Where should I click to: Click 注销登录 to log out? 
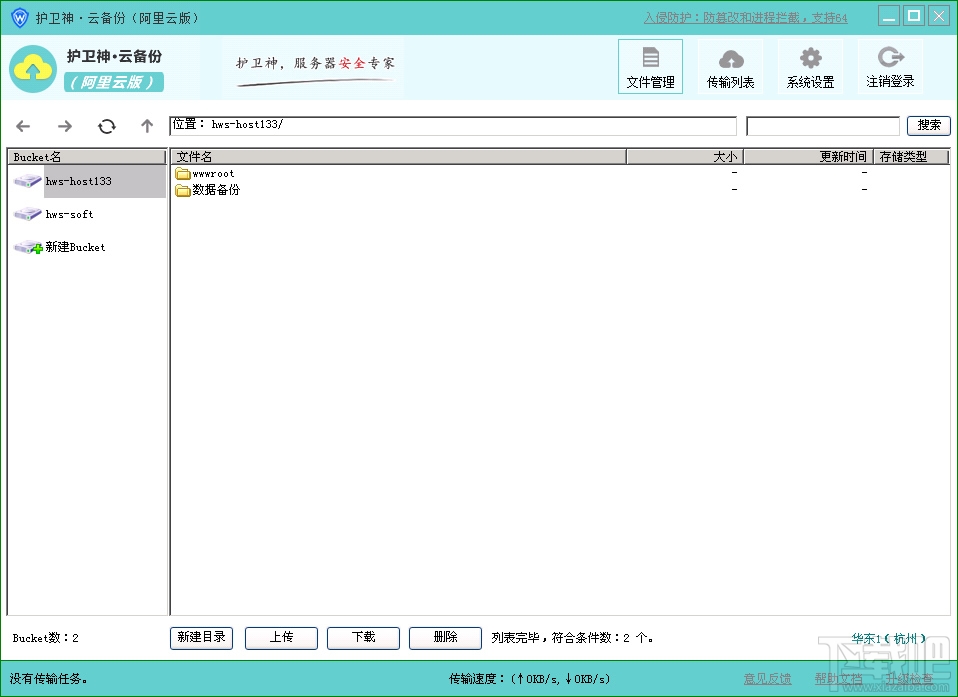(x=890, y=67)
